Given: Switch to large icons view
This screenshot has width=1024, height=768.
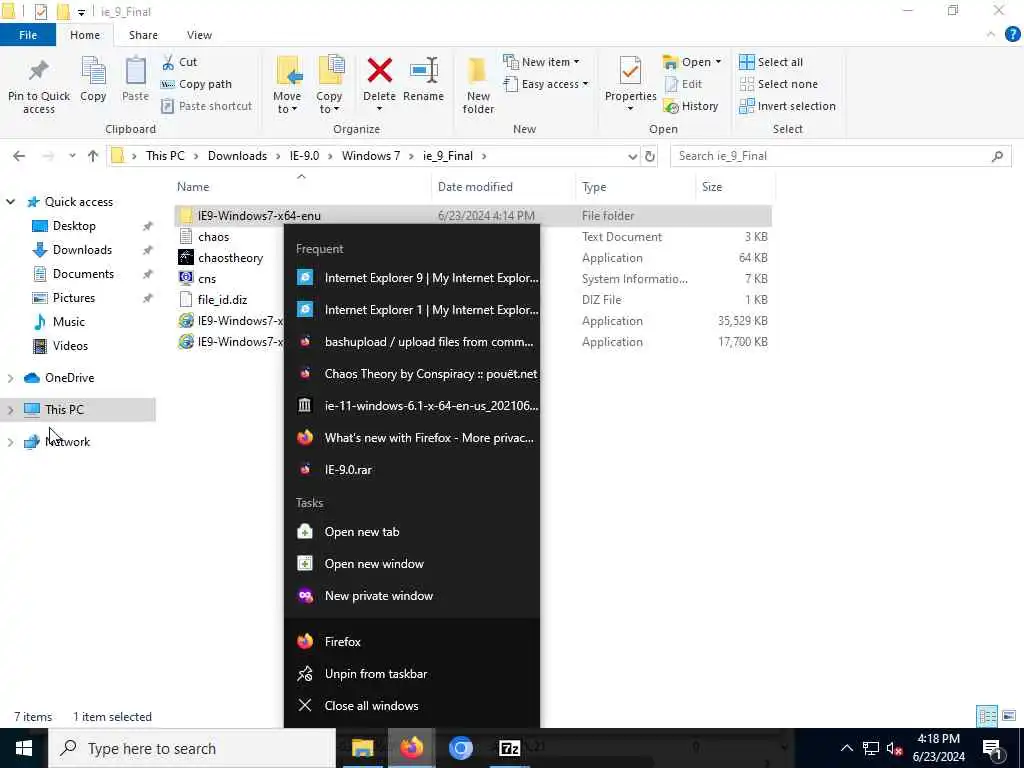Looking at the screenshot, I should coord(1009,716).
